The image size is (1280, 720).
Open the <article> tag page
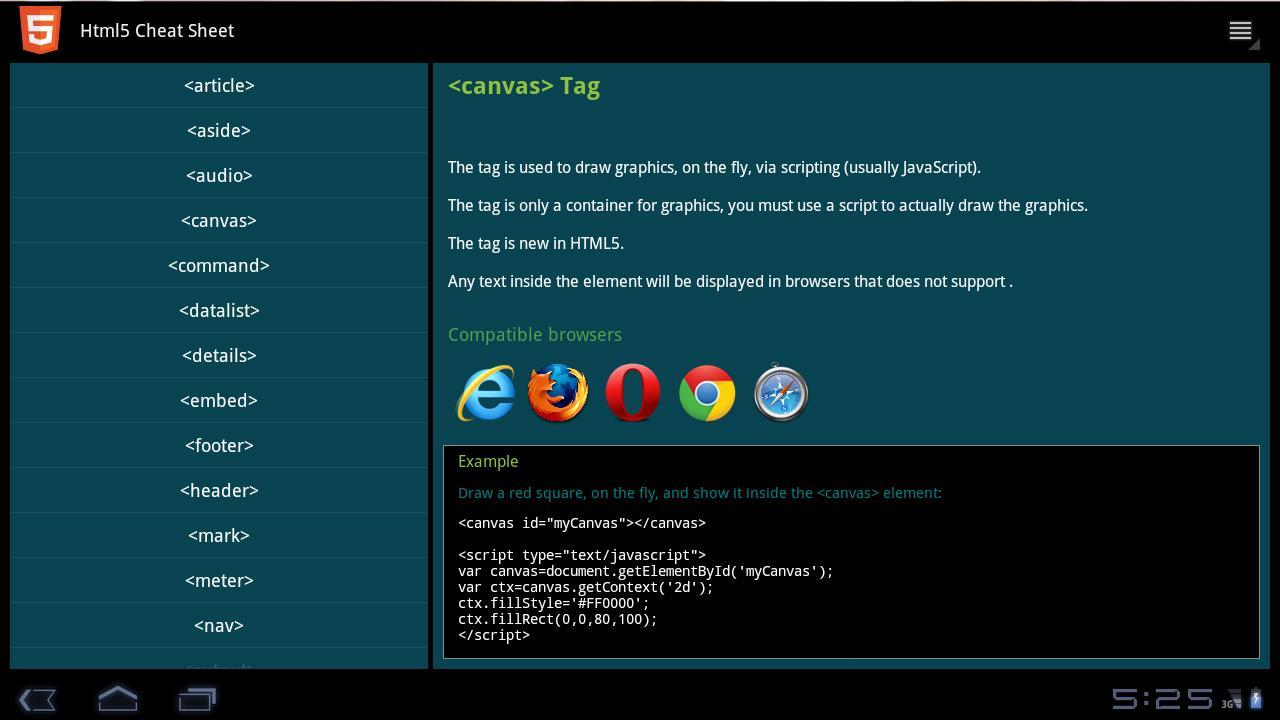point(219,85)
